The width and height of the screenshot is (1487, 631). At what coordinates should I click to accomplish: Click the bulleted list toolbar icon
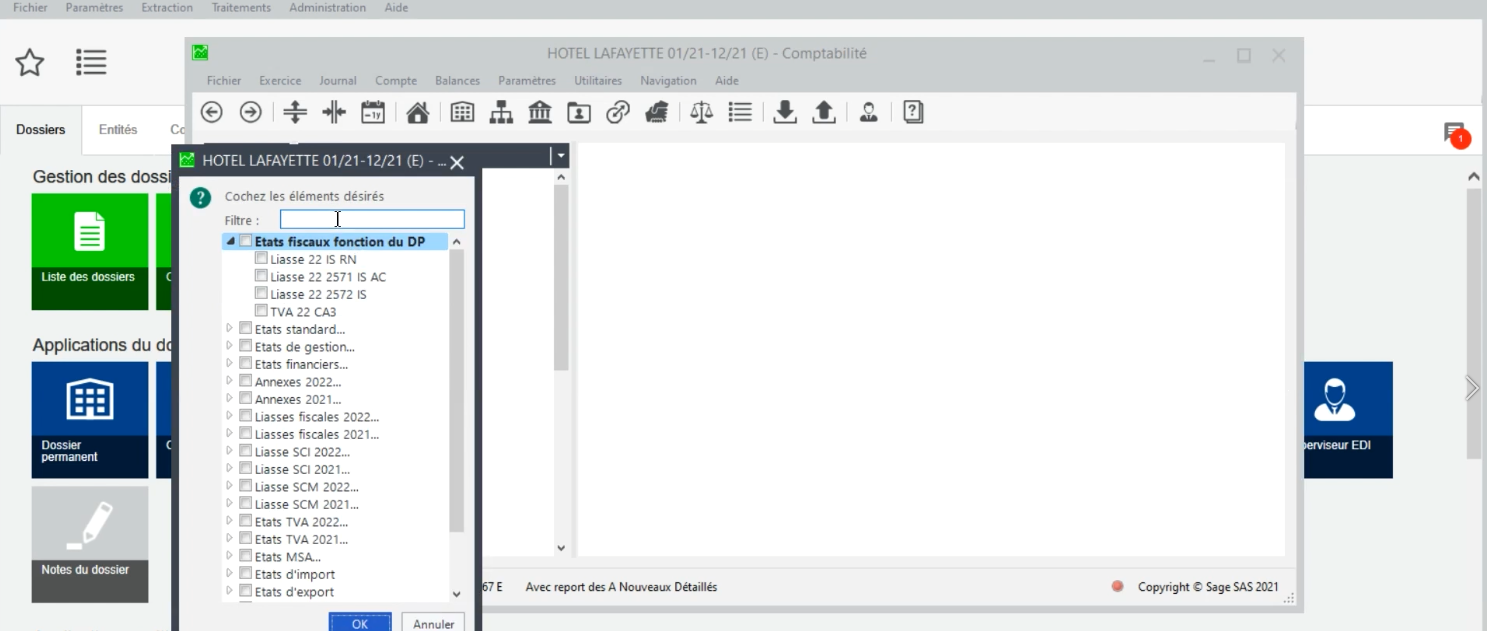(740, 113)
